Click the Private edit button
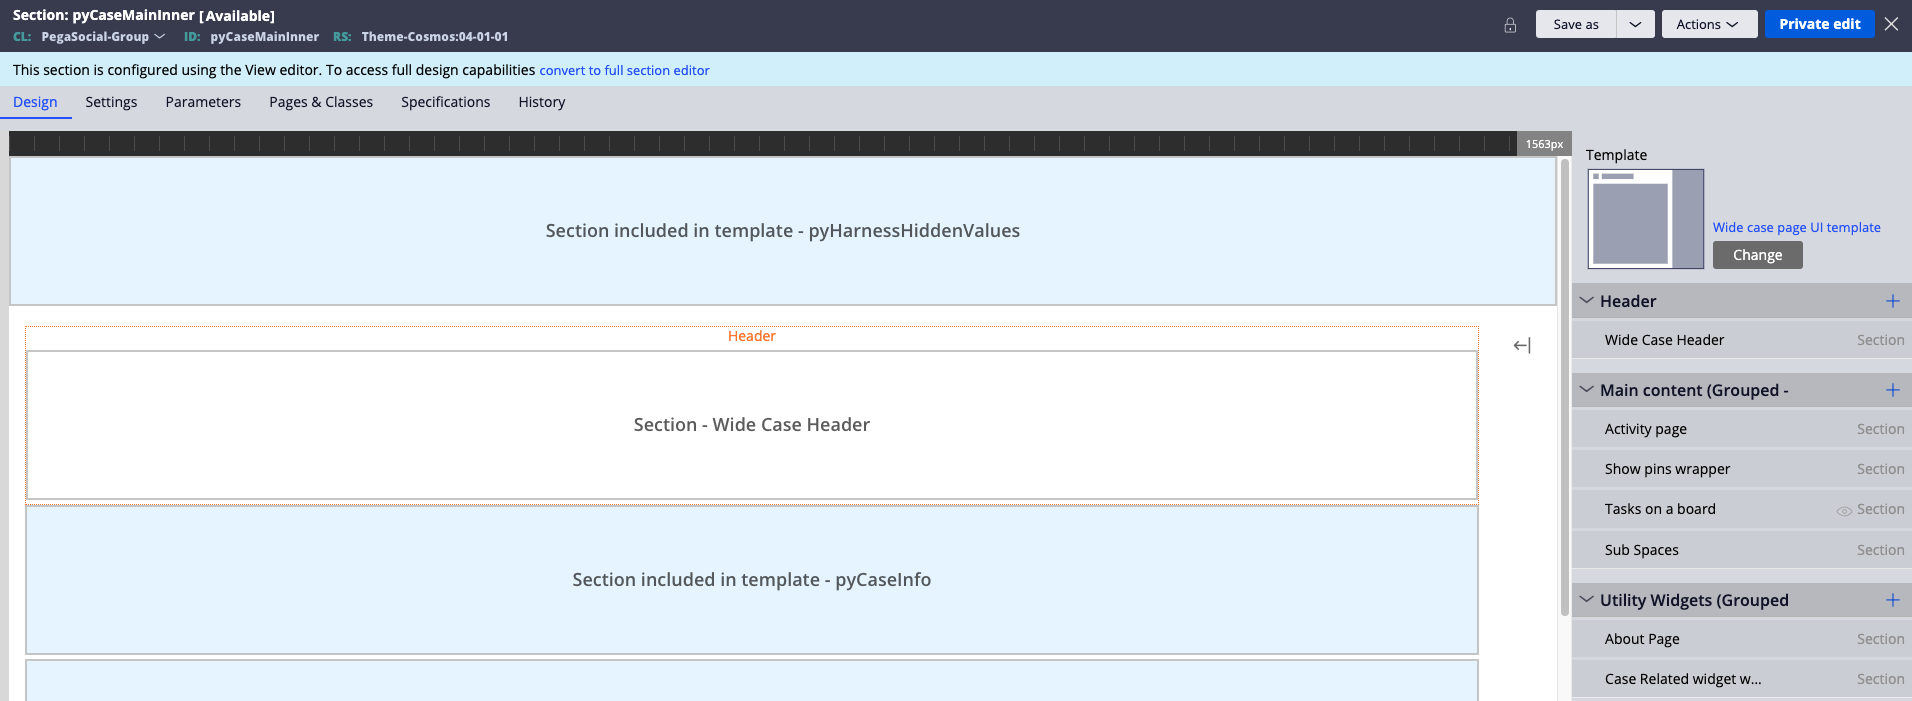Image resolution: width=1912 pixels, height=701 pixels. [x=1819, y=24]
